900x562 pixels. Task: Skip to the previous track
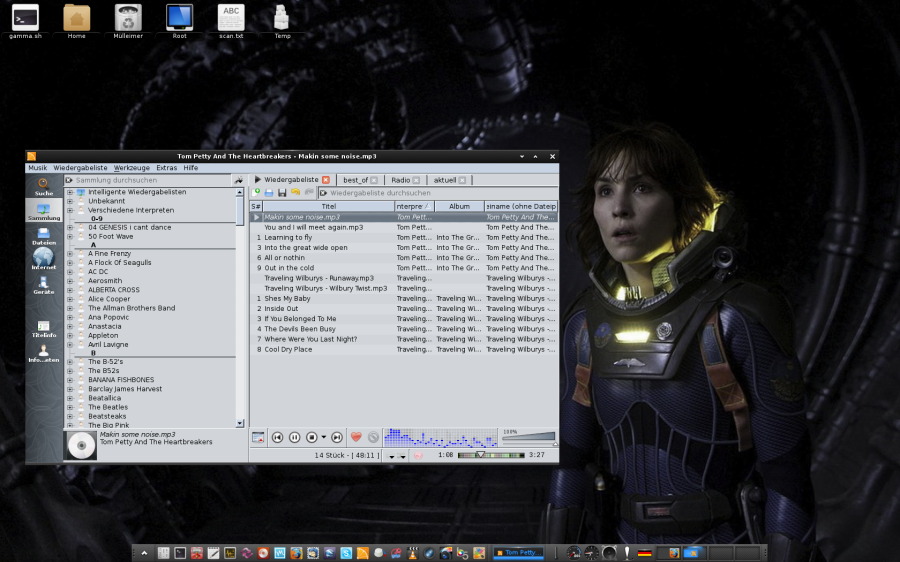pyautogui.click(x=277, y=437)
